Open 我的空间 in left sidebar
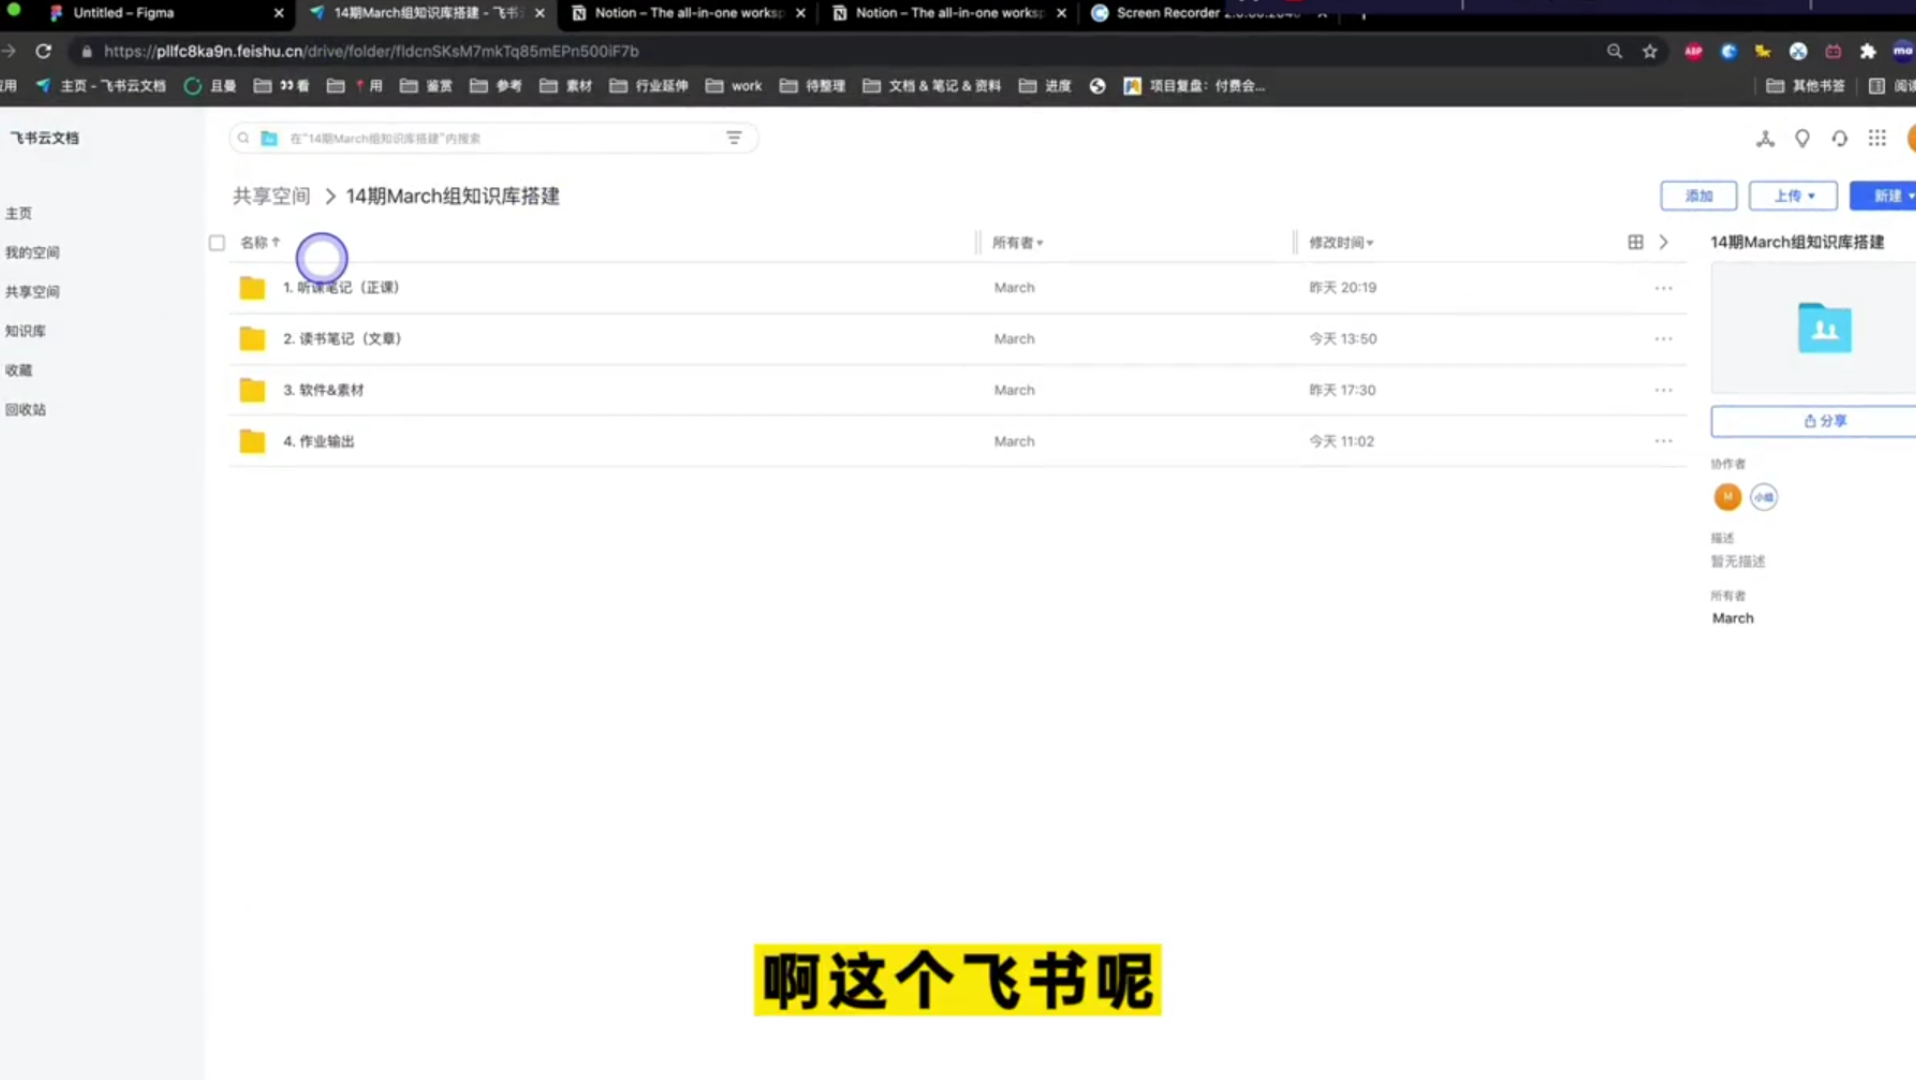This screenshot has height=1080, width=1916. click(32, 252)
